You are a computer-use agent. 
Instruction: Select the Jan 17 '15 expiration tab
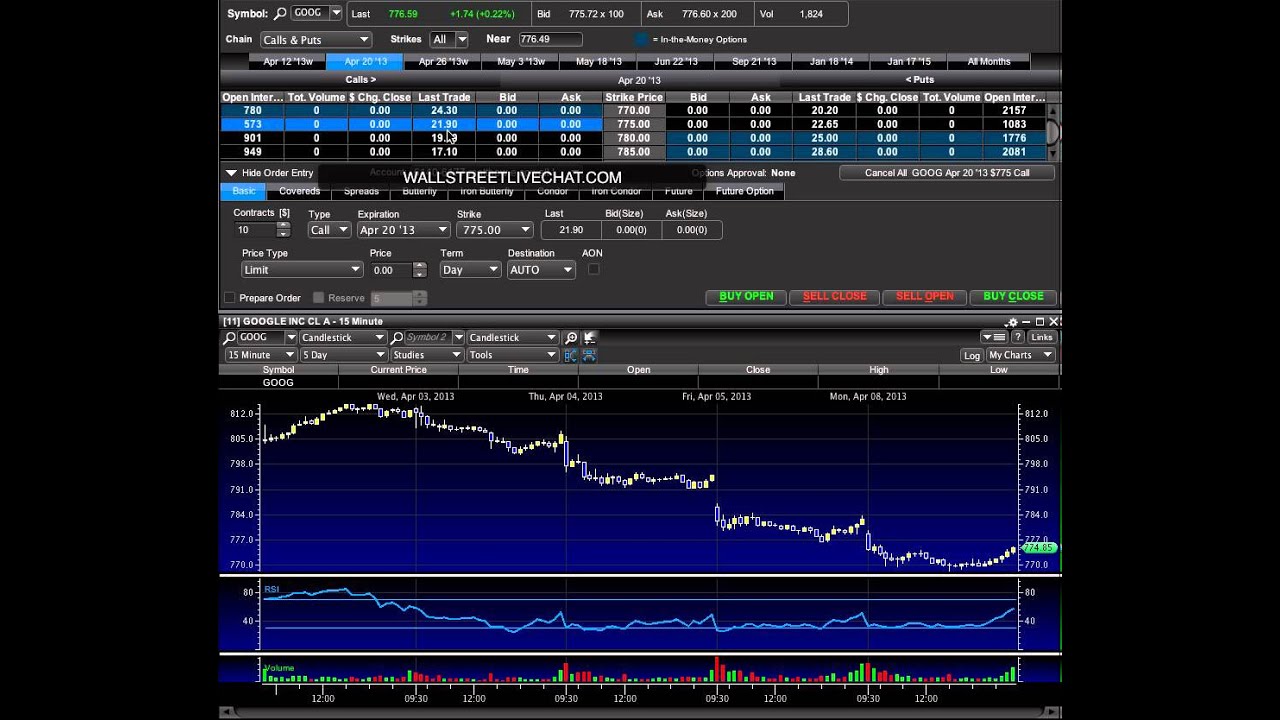909,61
